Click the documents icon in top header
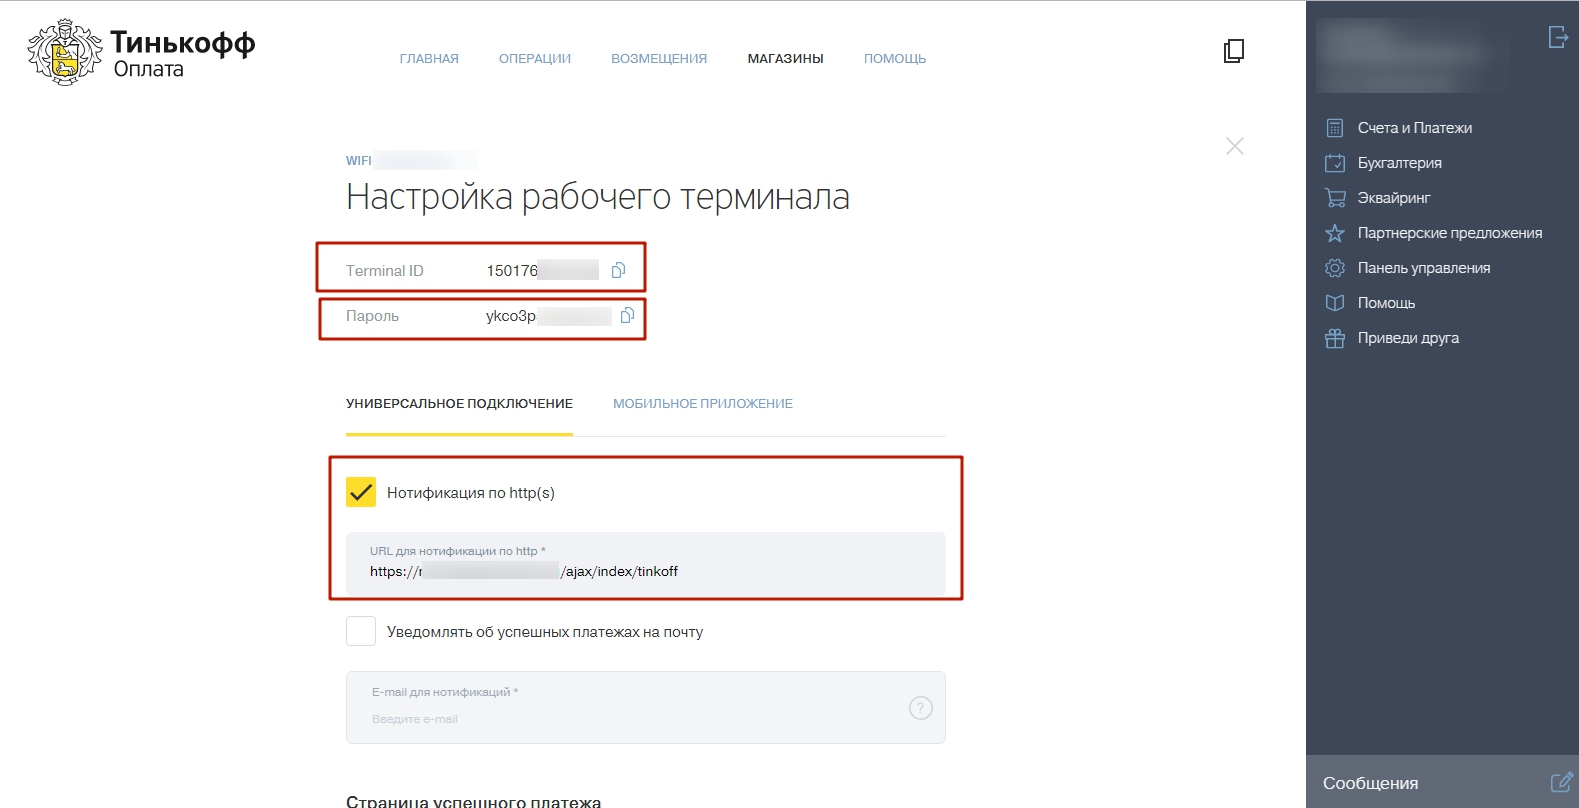 (1234, 51)
